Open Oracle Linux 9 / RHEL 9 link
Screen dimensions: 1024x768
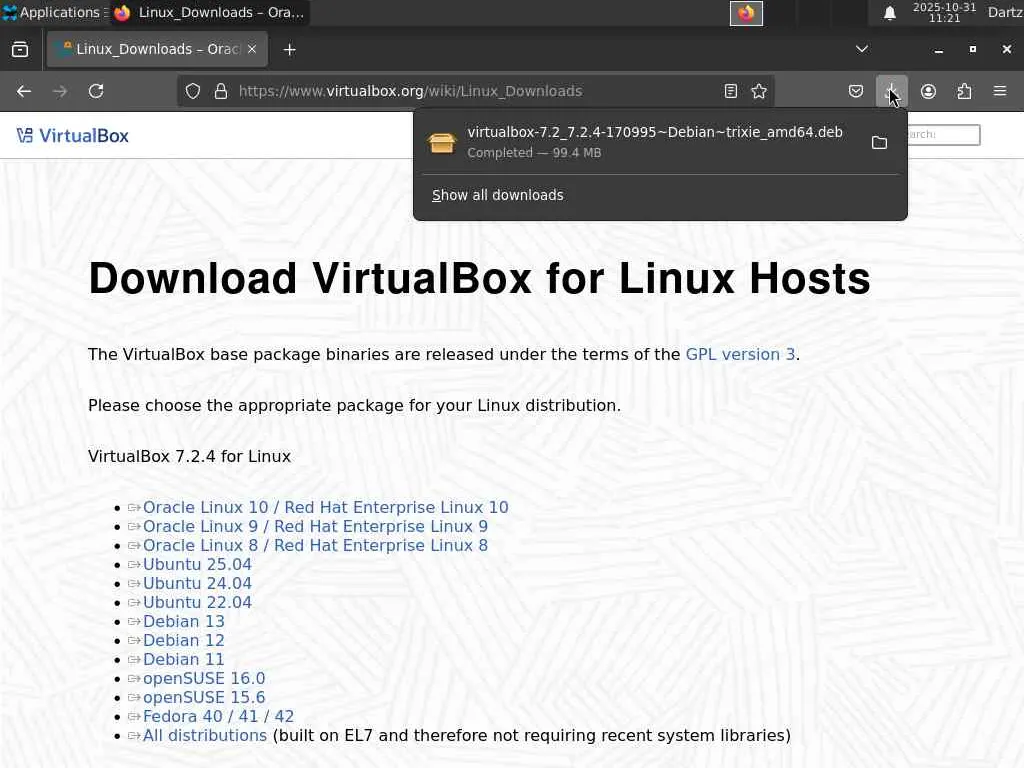click(x=315, y=526)
